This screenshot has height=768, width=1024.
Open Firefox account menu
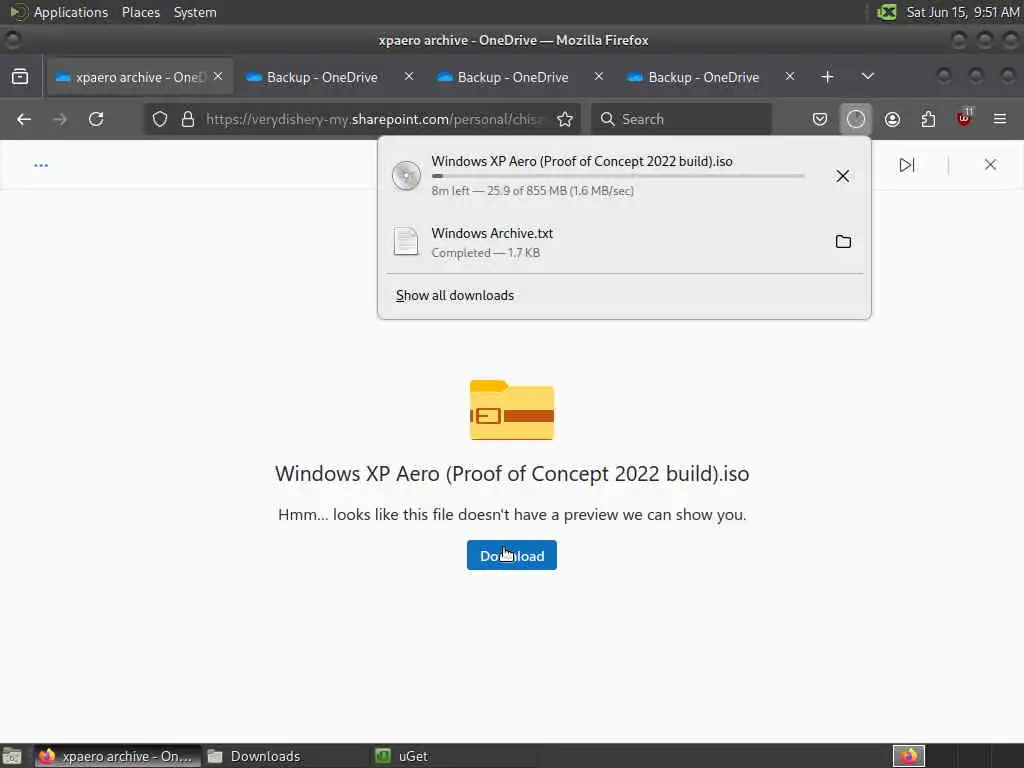[x=892, y=119]
